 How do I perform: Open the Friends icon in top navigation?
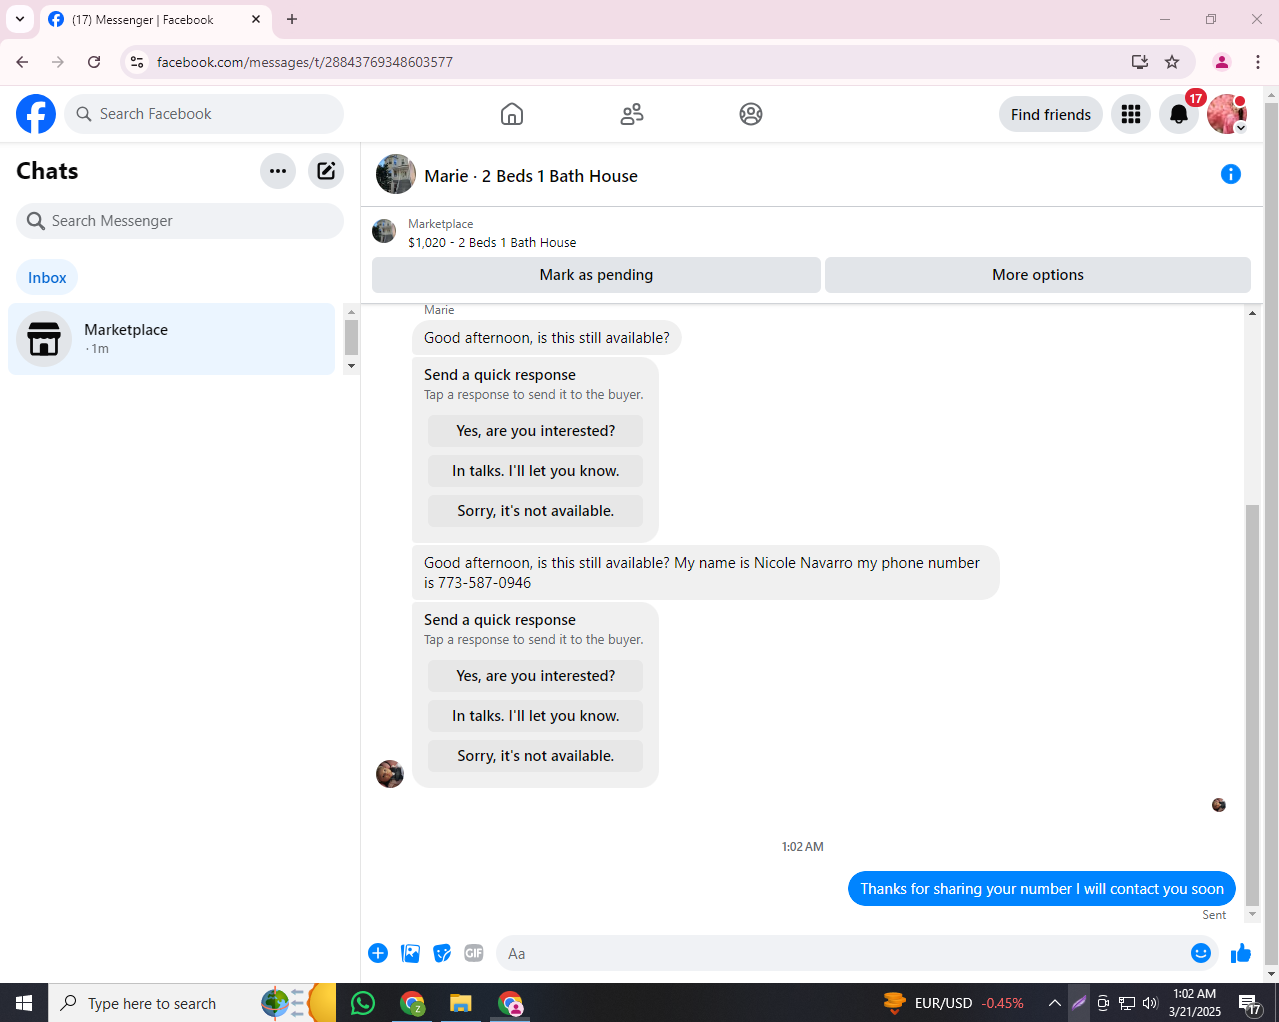[x=632, y=114]
